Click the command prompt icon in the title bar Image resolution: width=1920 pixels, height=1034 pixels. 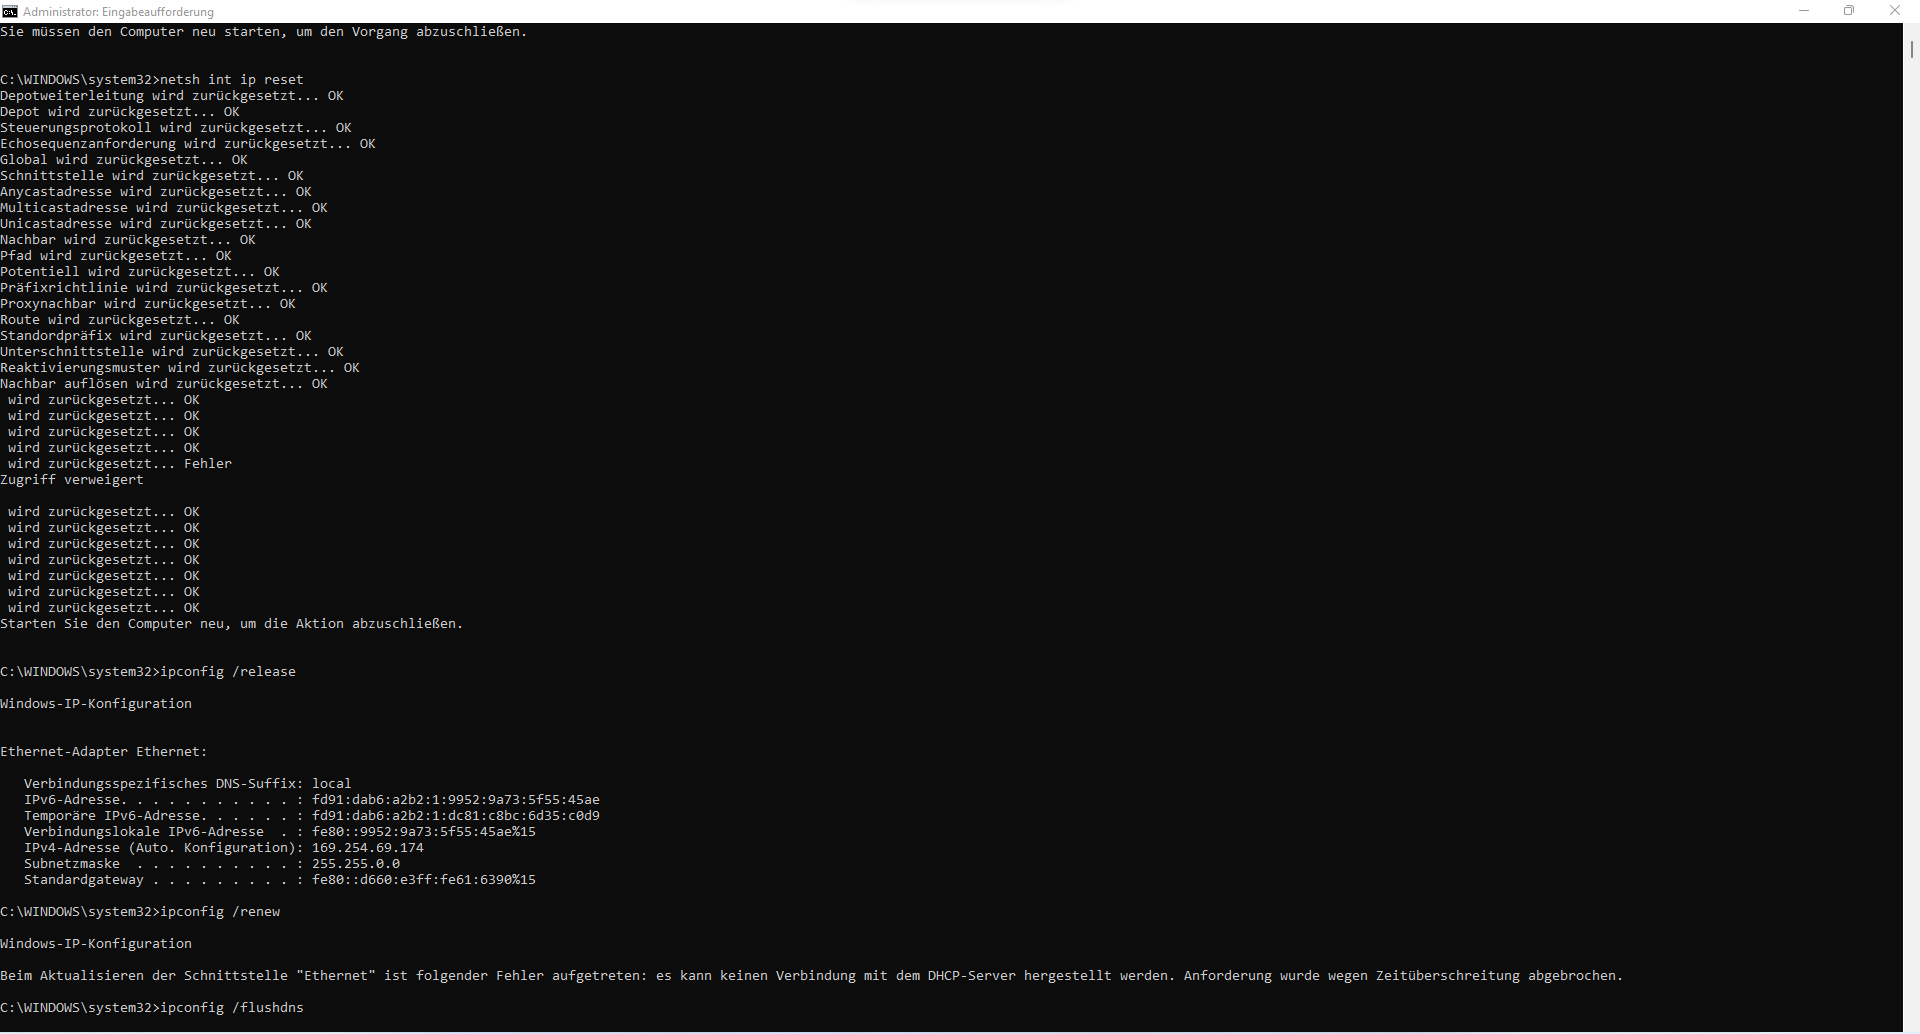pyautogui.click(x=10, y=11)
